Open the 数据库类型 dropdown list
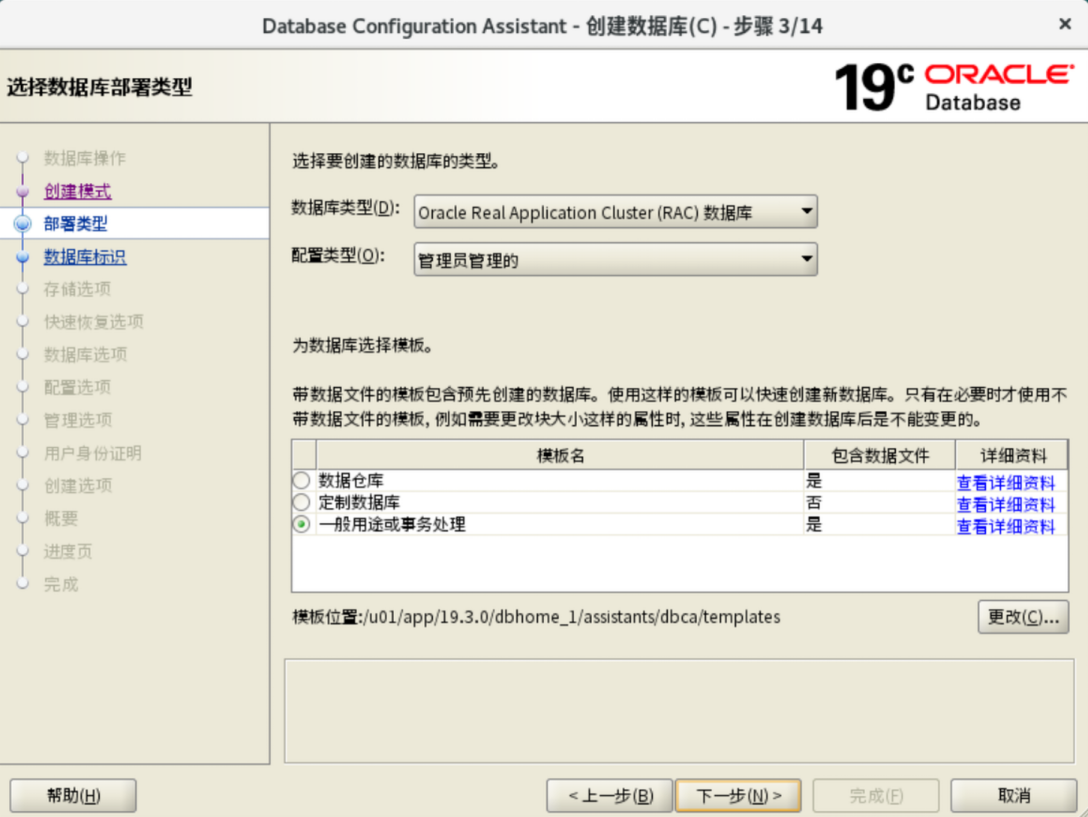Image resolution: width=1088 pixels, height=817 pixels. (615, 212)
